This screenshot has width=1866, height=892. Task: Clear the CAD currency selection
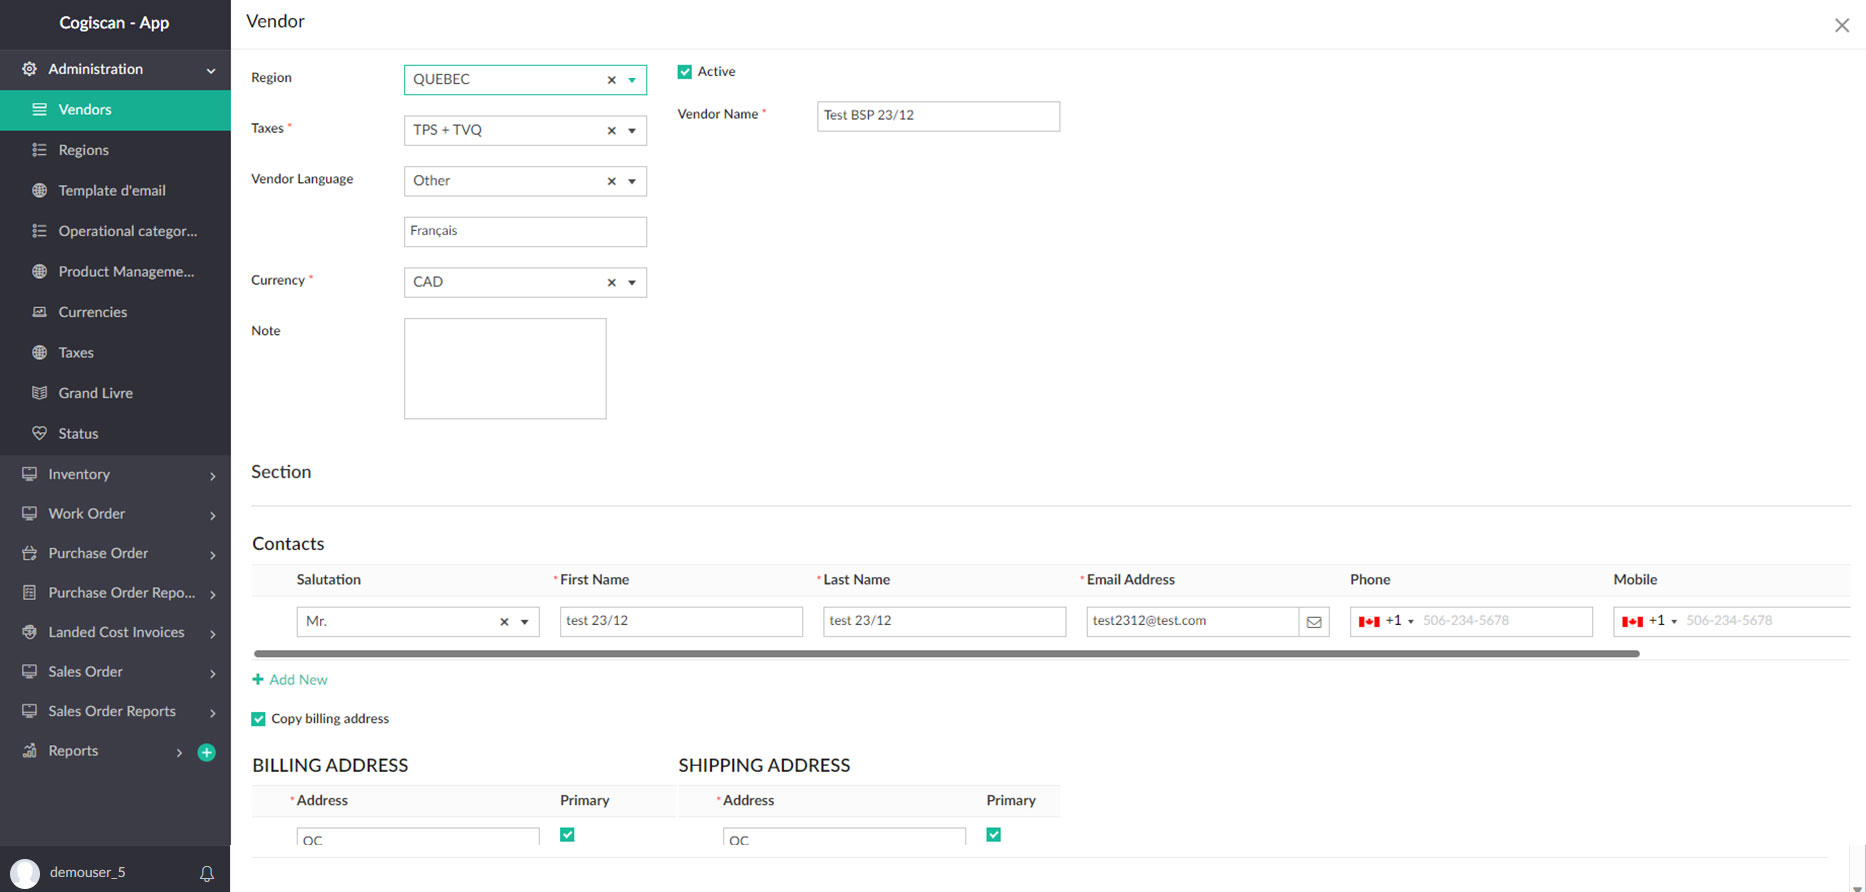point(611,283)
